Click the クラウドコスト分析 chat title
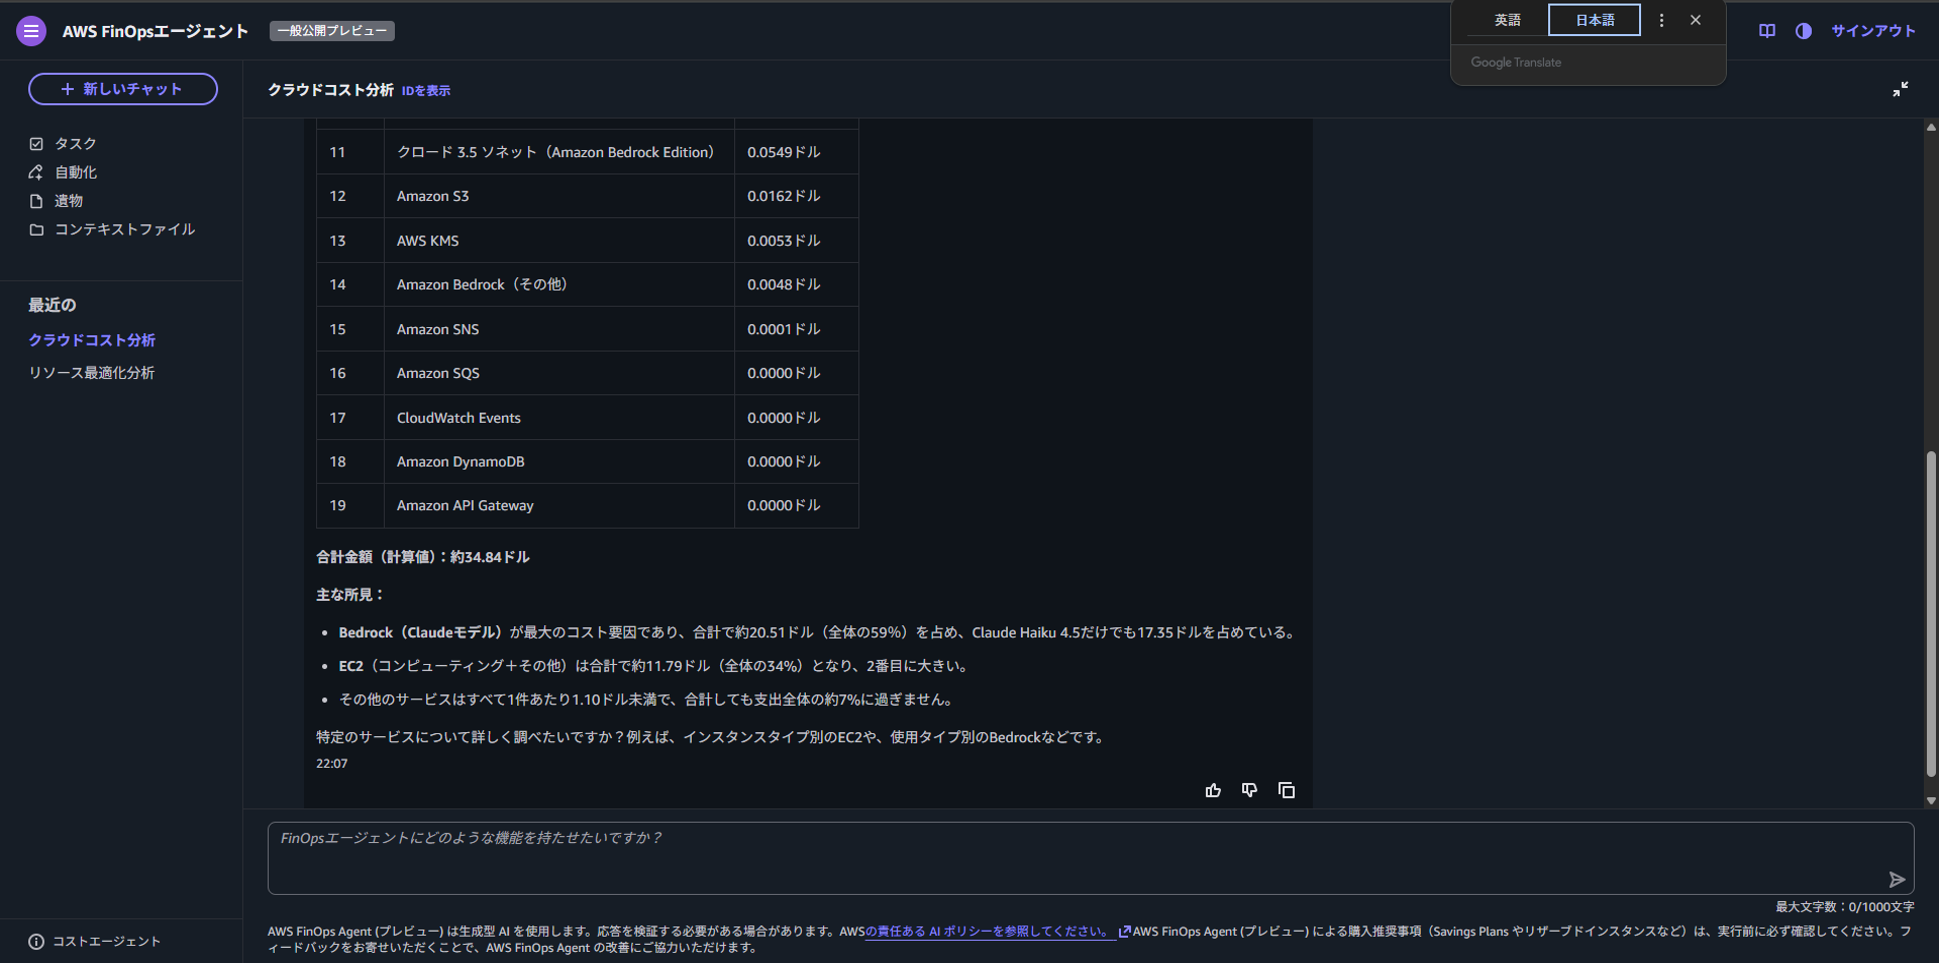1939x963 pixels. tap(331, 90)
